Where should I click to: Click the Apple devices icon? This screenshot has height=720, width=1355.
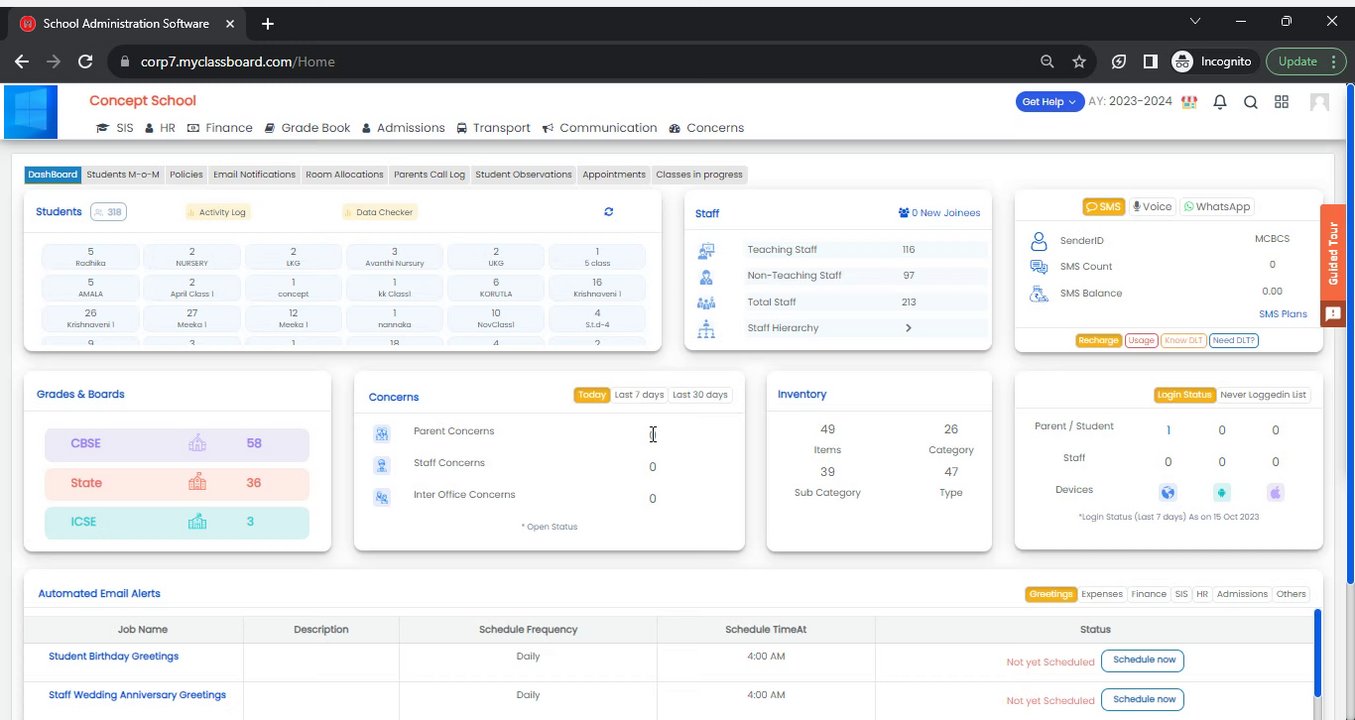click(x=1275, y=492)
